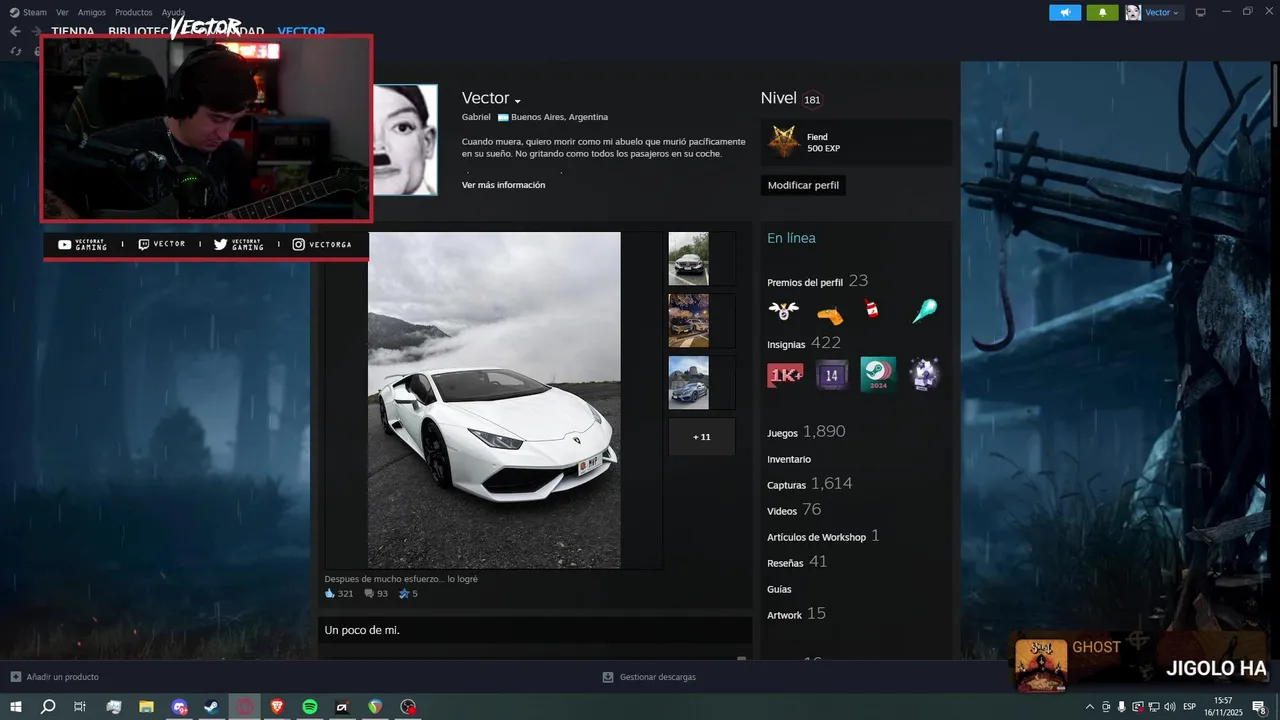Click the purple 14 years badge

pos(831,375)
